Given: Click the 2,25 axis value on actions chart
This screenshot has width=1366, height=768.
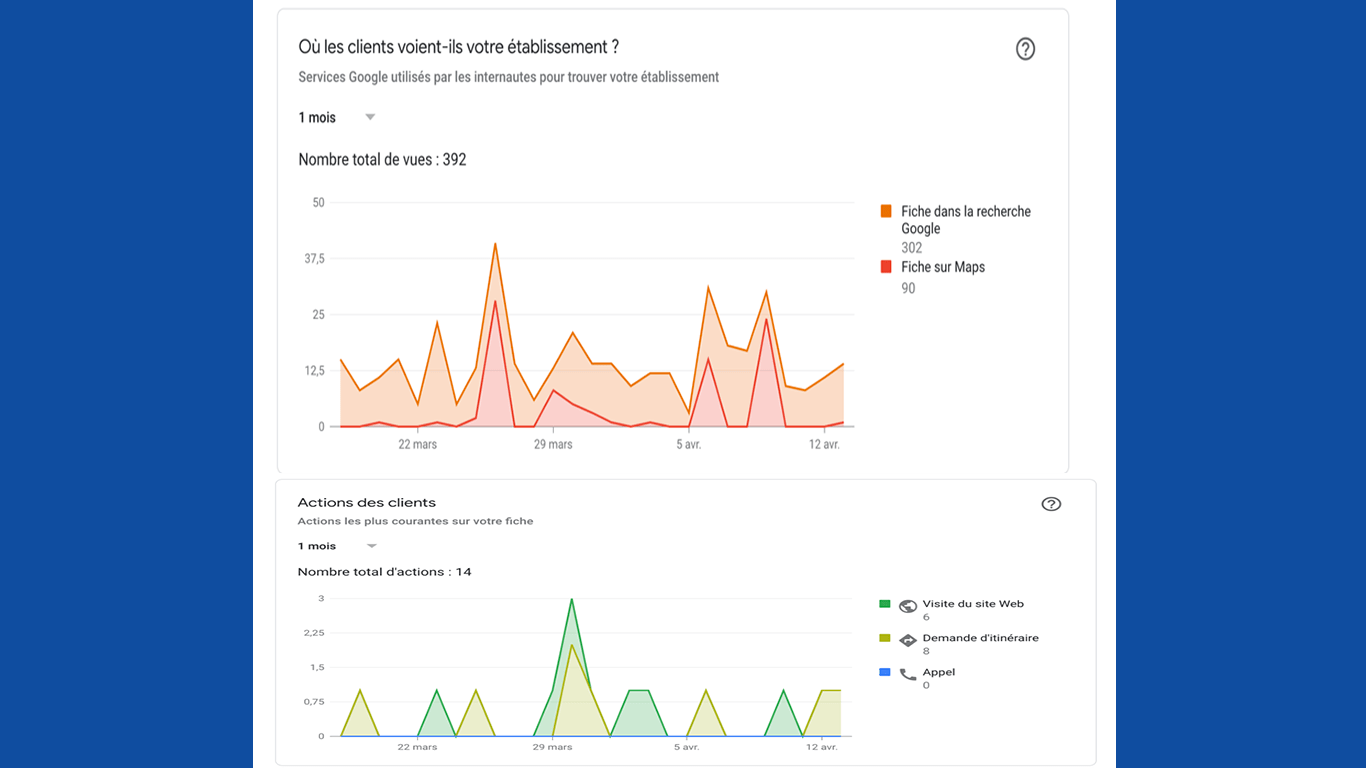Looking at the screenshot, I should click(x=314, y=633).
